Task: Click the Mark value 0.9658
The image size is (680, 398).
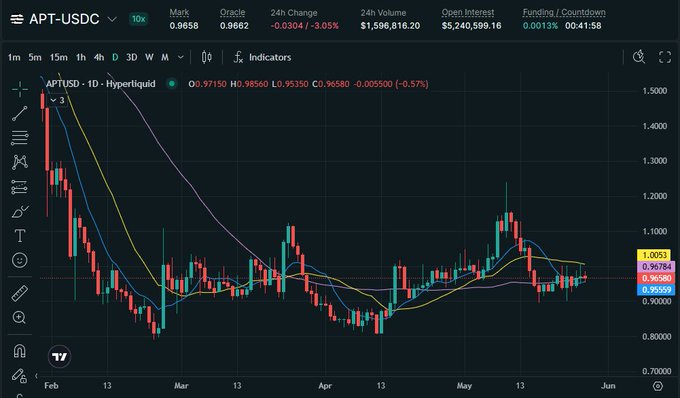Action: [x=184, y=26]
